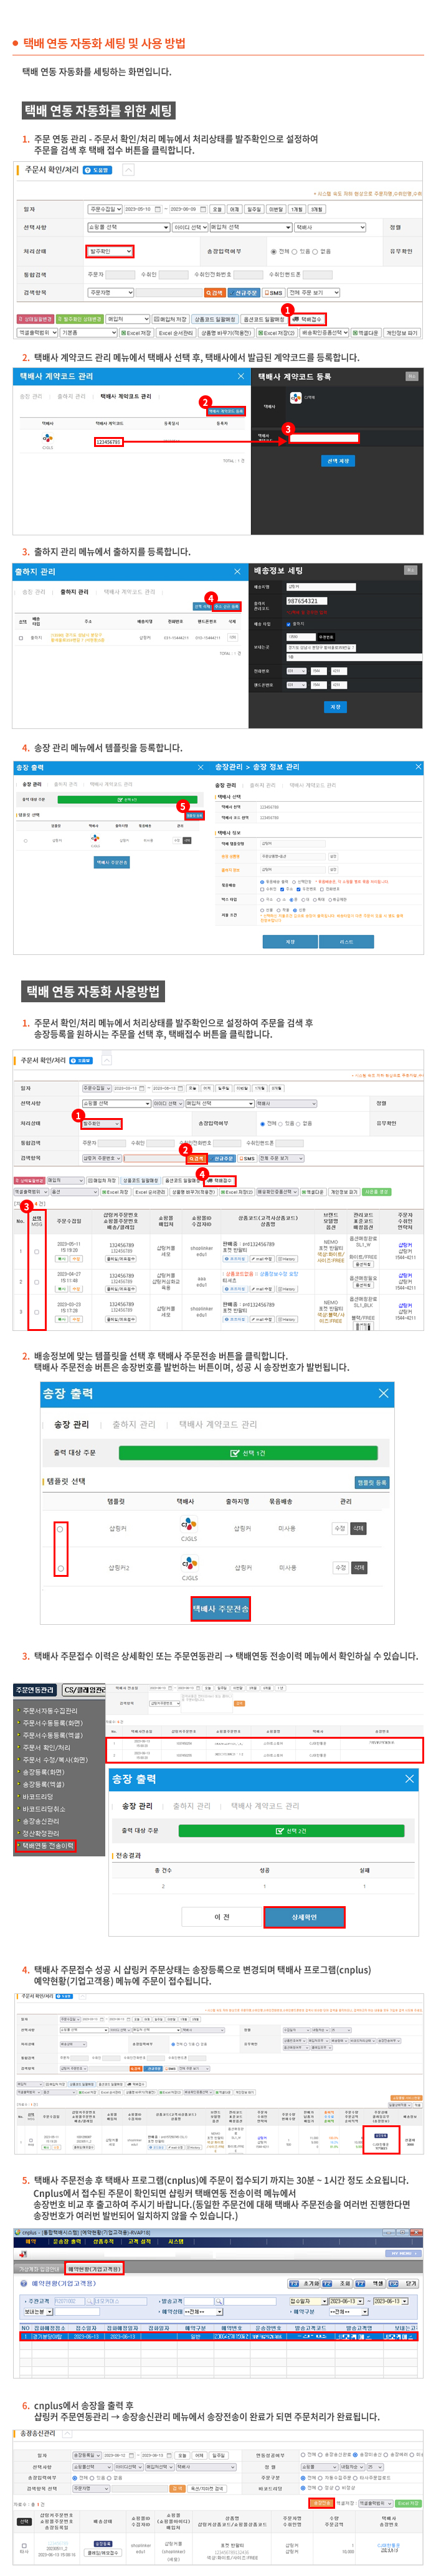Close the 송장 출력 template selection dialog
The height and width of the screenshot is (2576, 436).
(x=383, y=1393)
